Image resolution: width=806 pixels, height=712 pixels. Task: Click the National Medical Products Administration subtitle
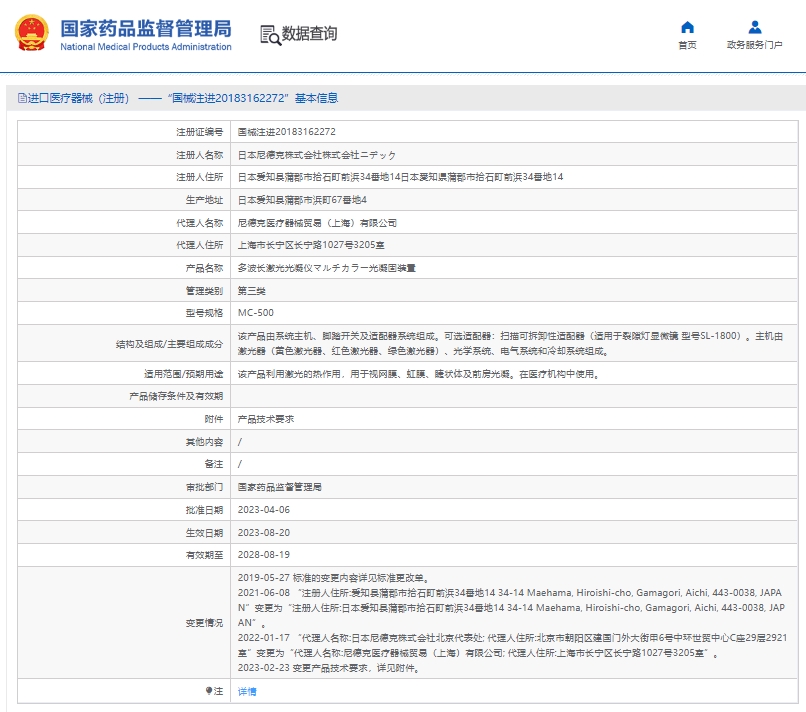pos(145,47)
